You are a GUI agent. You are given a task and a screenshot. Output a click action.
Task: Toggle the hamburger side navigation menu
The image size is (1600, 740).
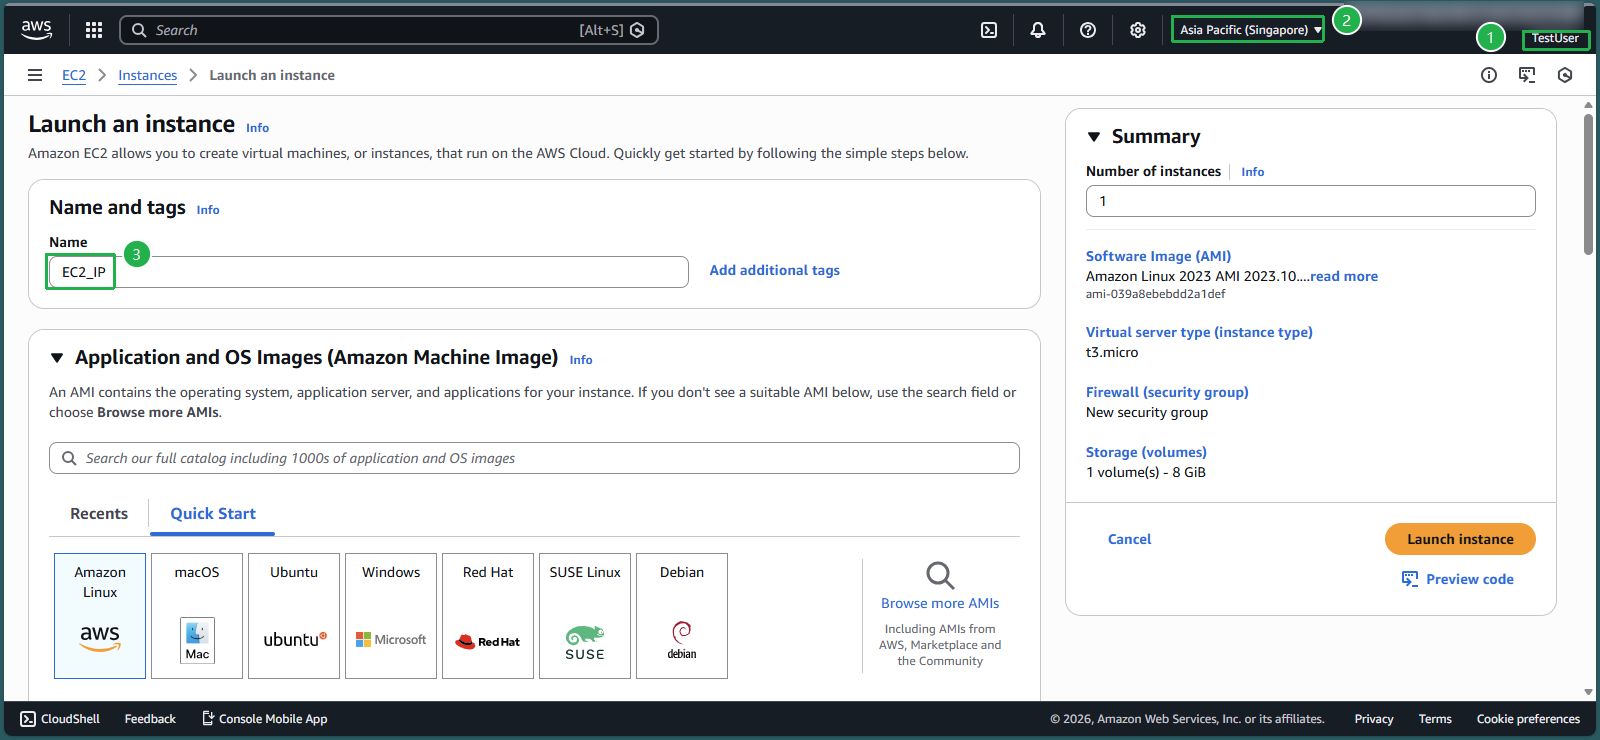tap(35, 75)
